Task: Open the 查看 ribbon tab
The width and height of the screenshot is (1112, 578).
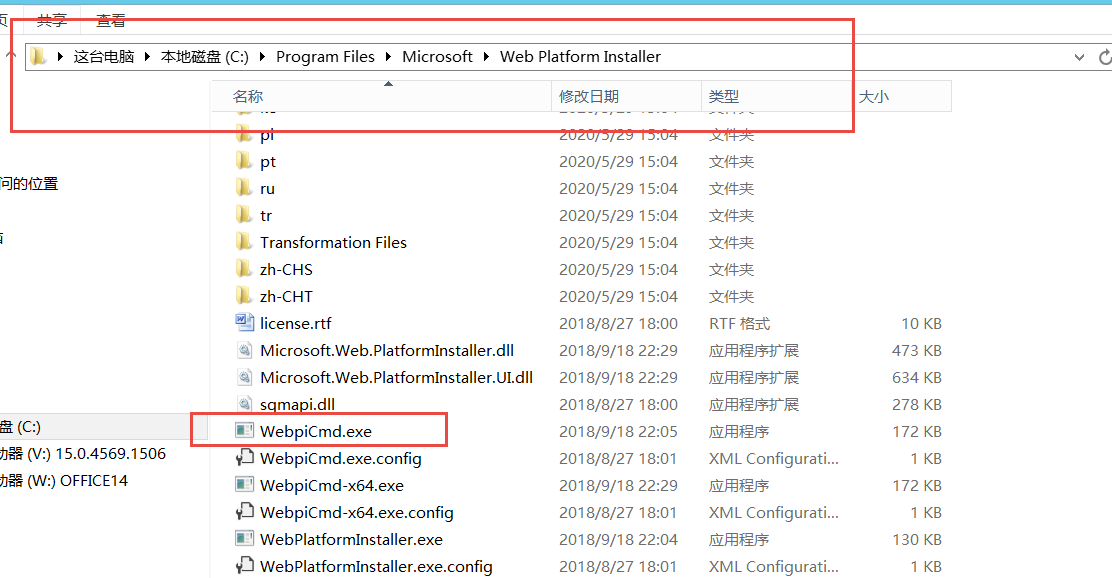Action: point(111,21)
